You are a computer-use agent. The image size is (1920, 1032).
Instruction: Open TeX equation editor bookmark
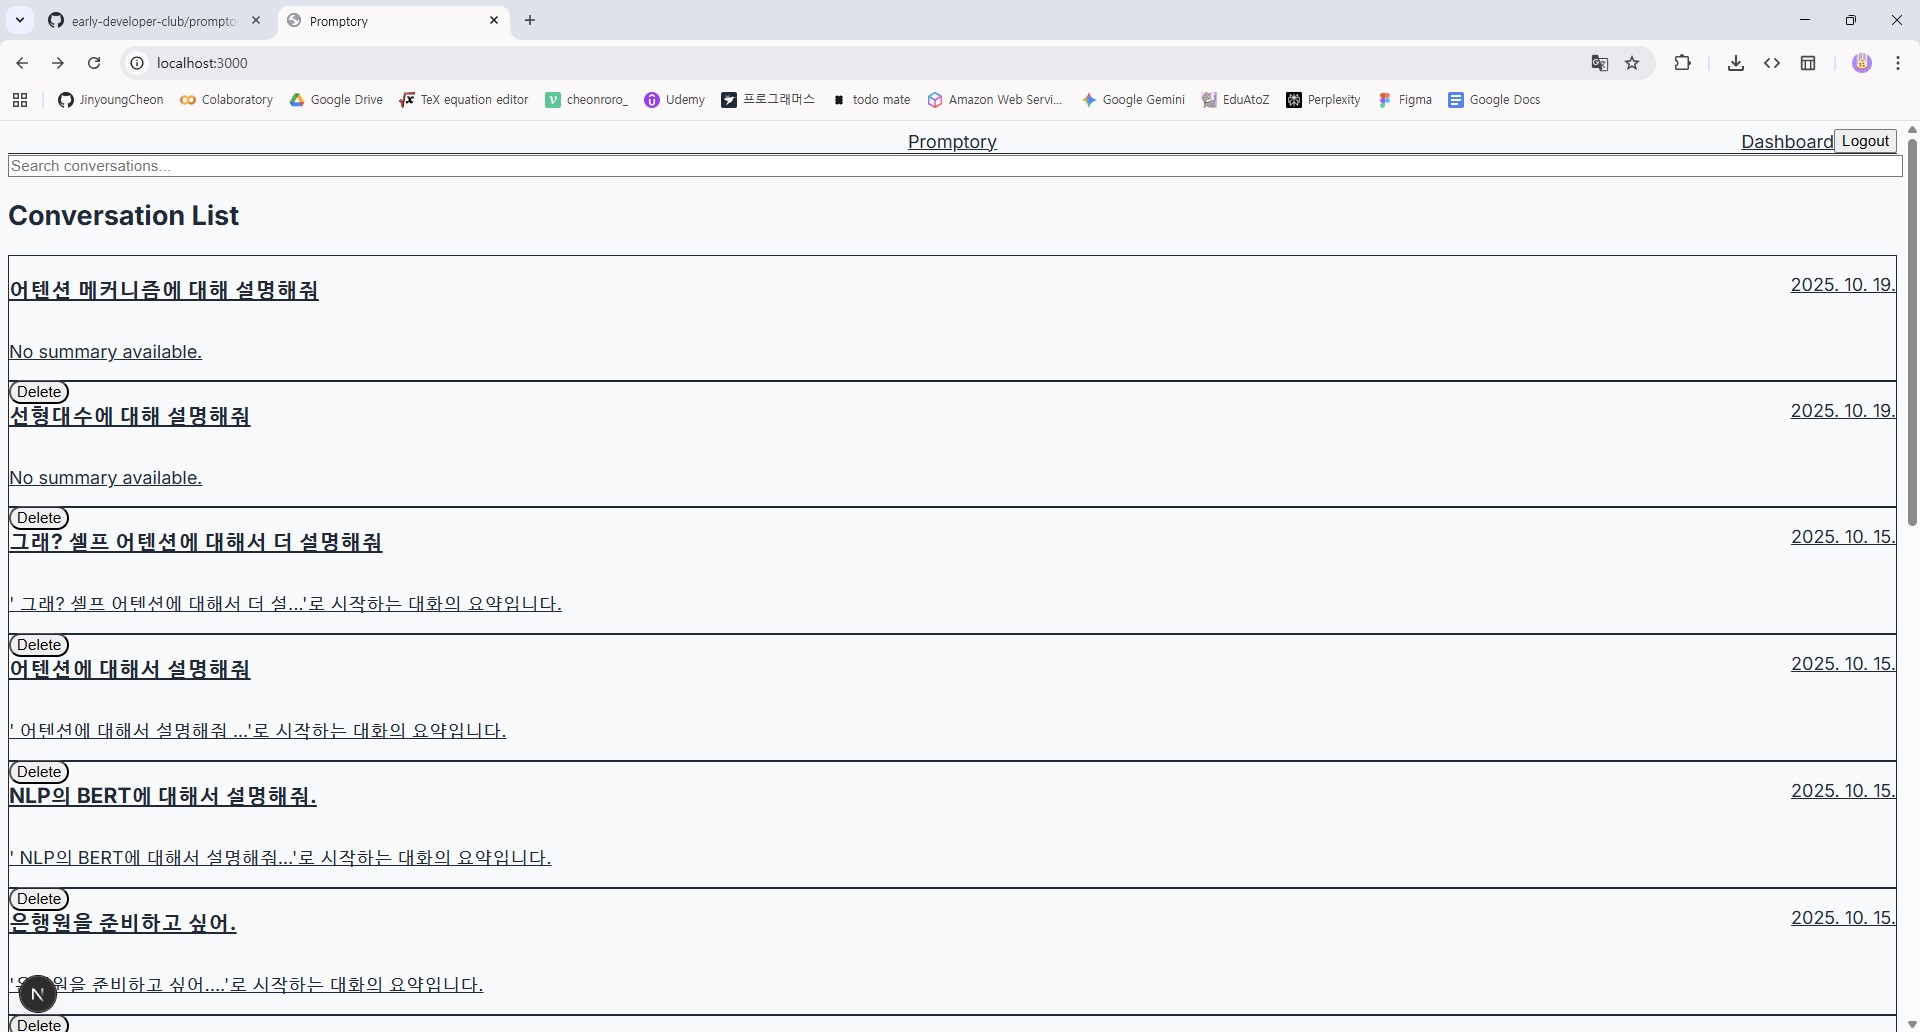click(x=464, y=100)
